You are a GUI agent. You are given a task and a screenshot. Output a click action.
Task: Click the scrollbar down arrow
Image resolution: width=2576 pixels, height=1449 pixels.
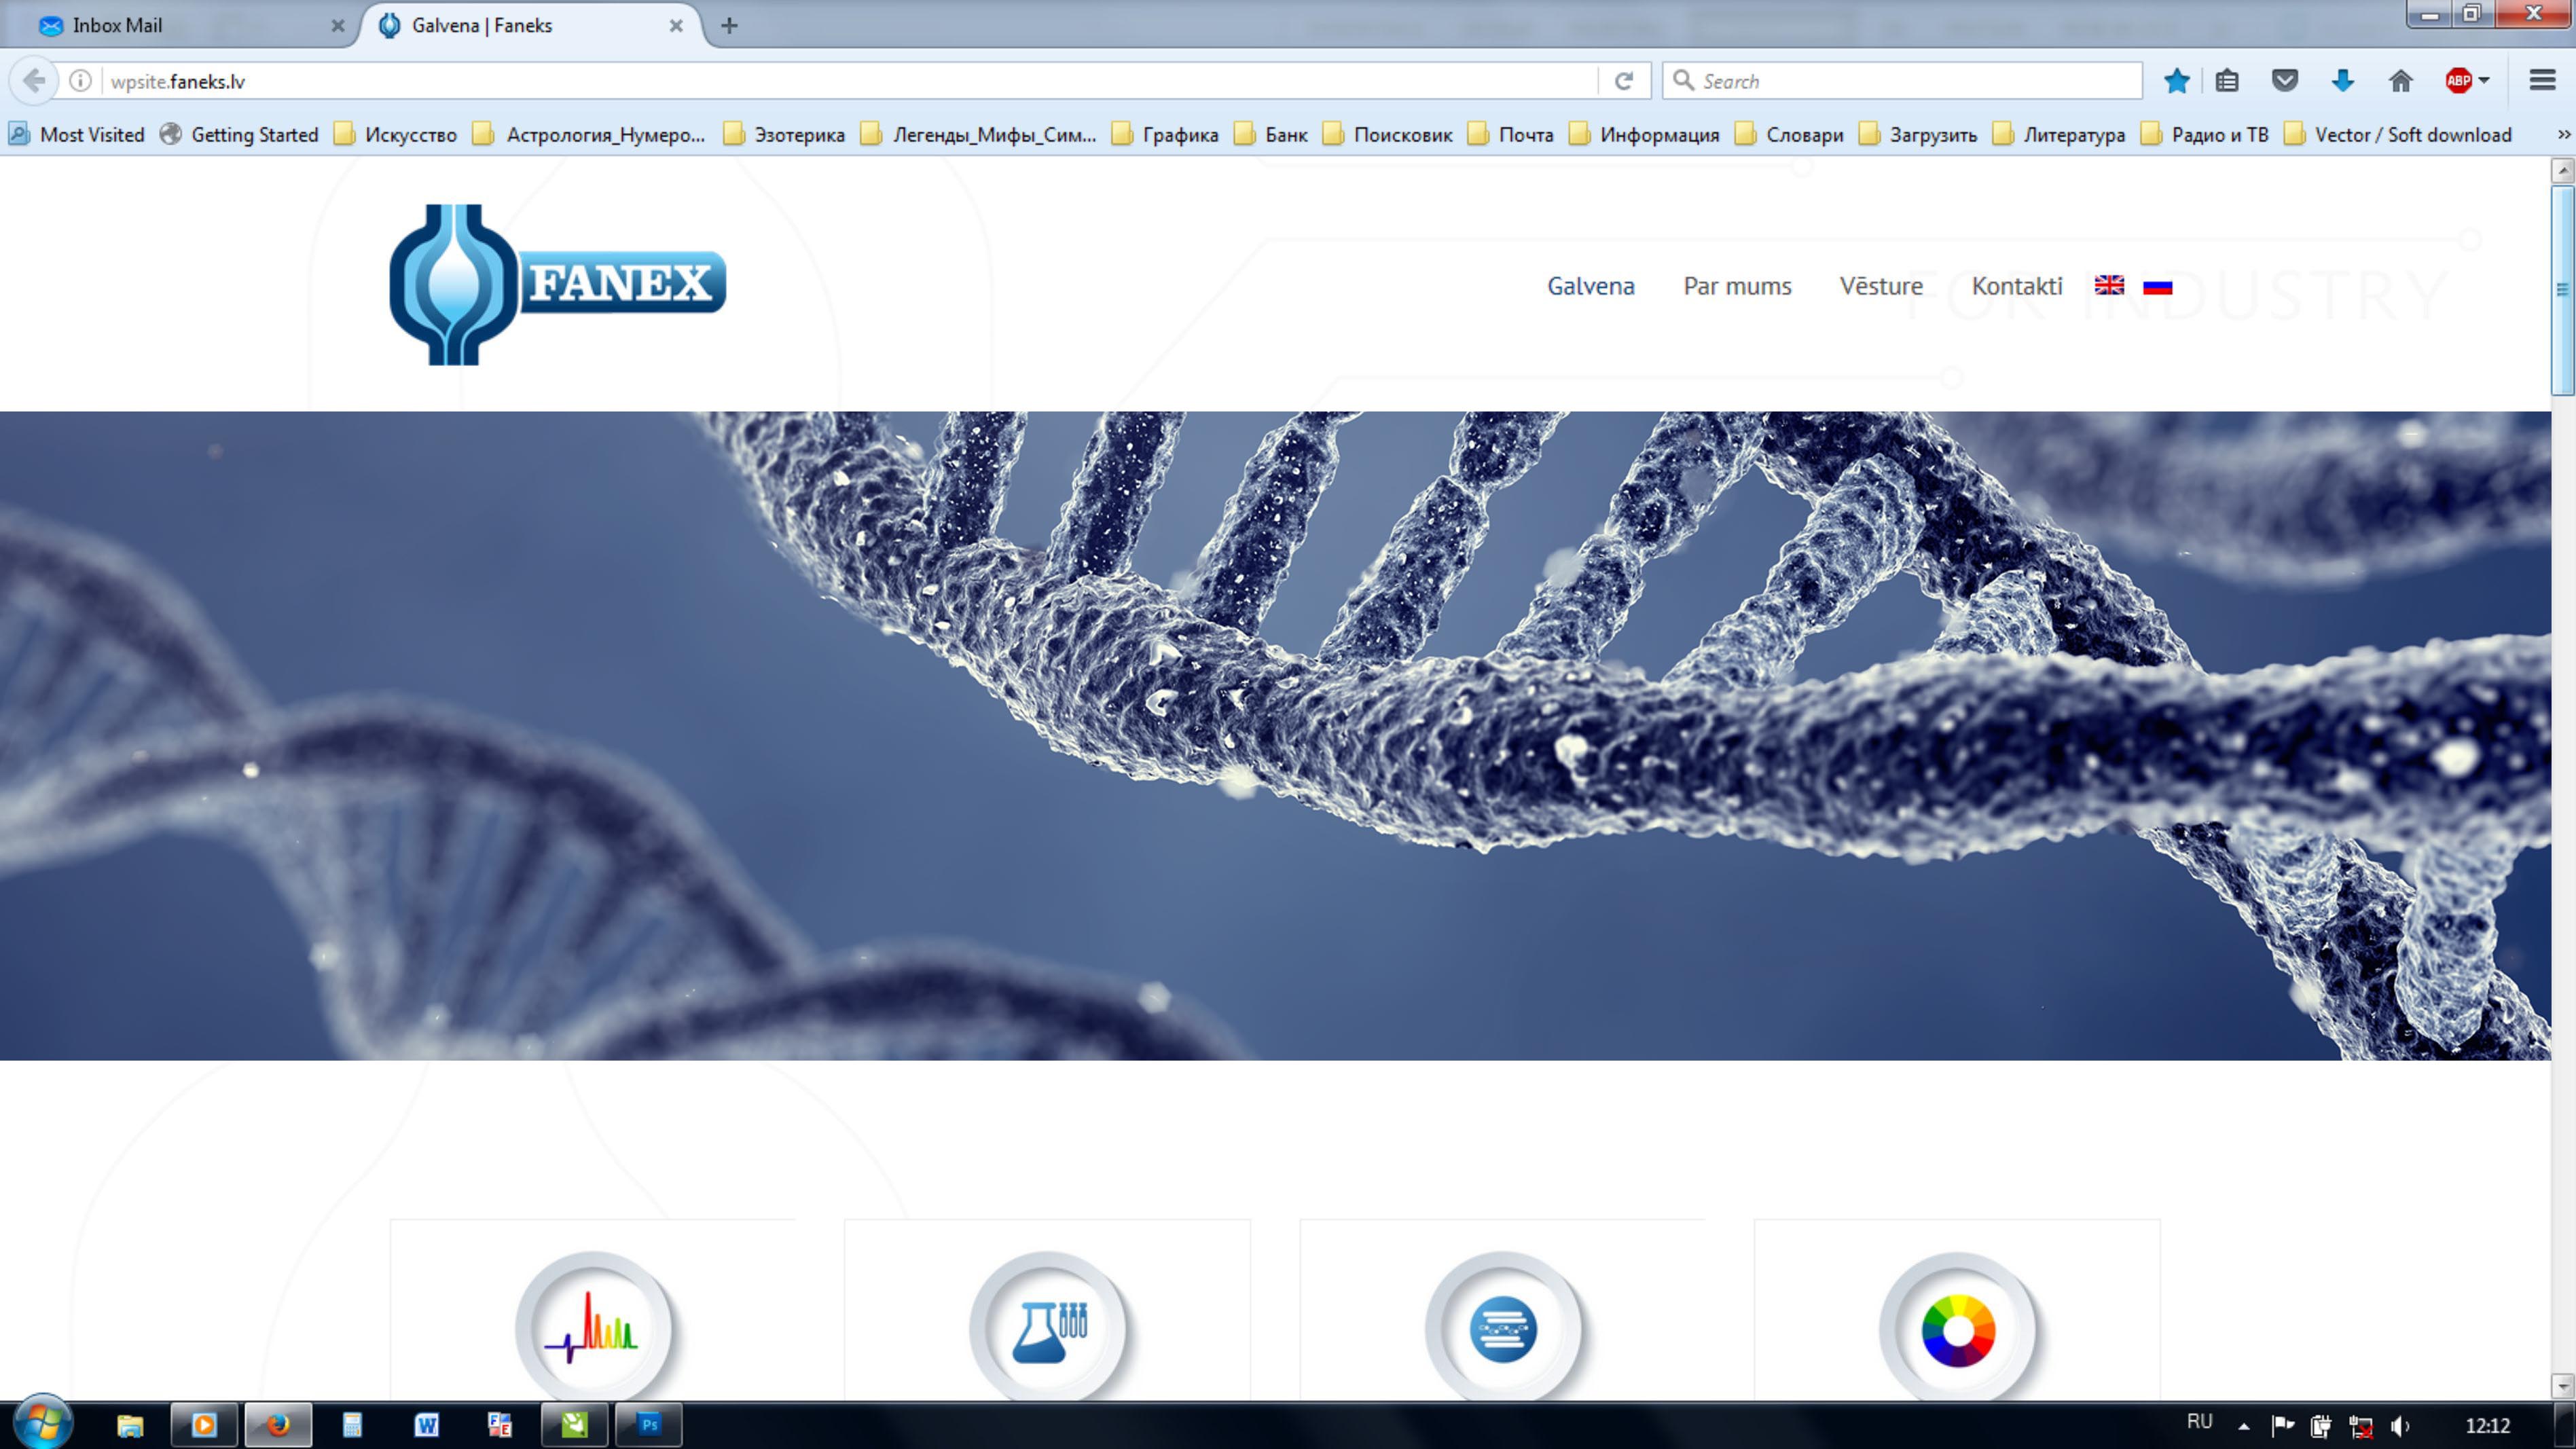click(x=2563, y=1386)
